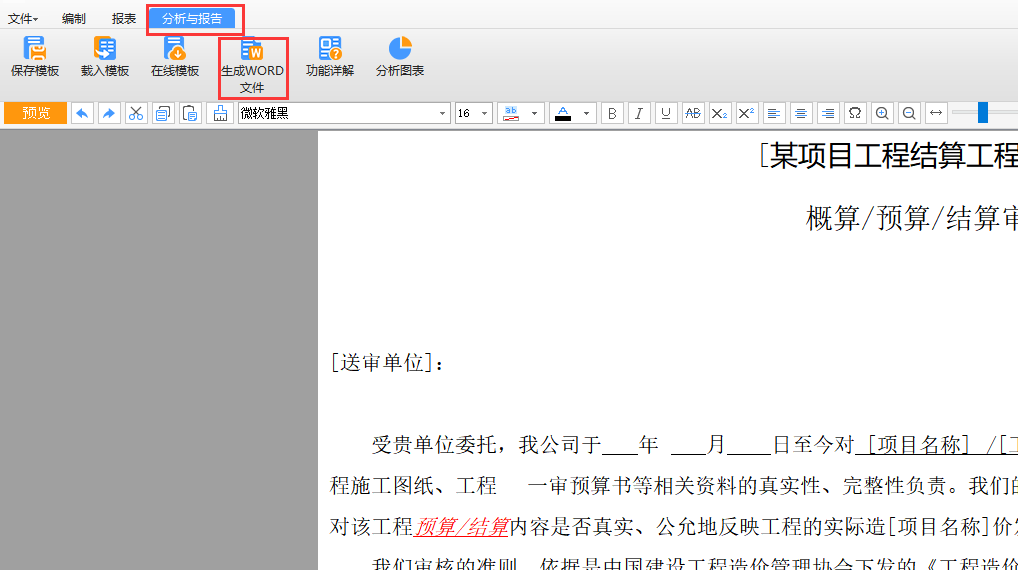This screenshot has height=570, width=1018.
Task: Open the Function Details (功能详解) help
Action: coord(330,56)
